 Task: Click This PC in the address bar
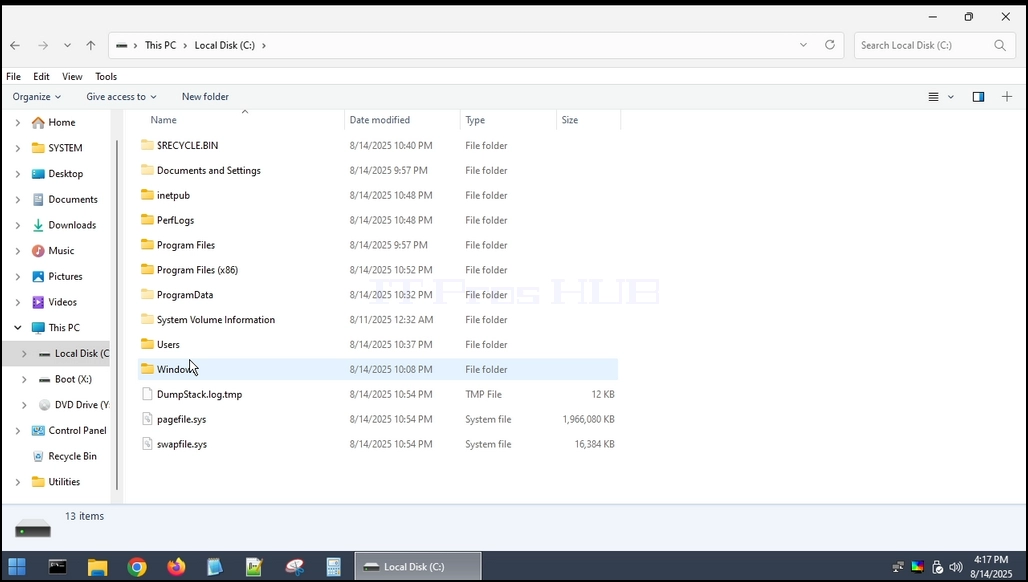(161, 45)
